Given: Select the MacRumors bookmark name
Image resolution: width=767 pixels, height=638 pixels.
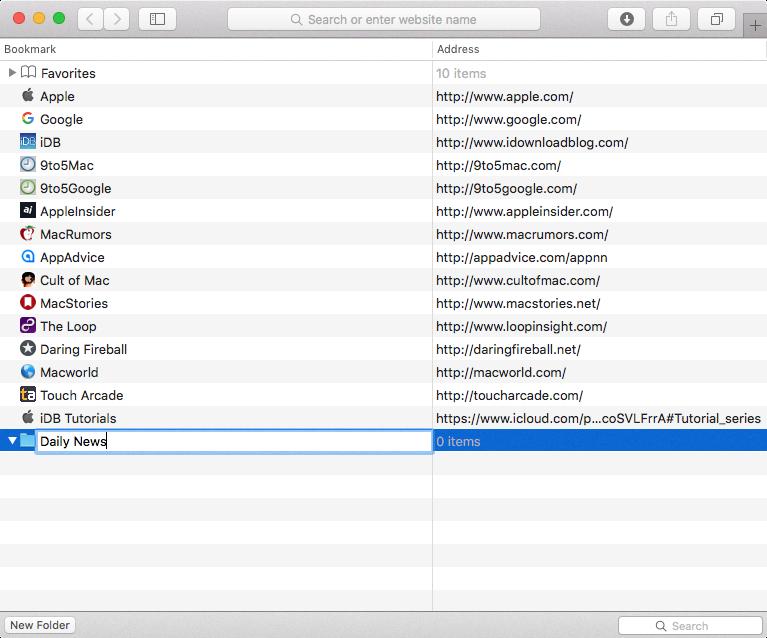Looking at the screenshot, I should click(76, 234).
